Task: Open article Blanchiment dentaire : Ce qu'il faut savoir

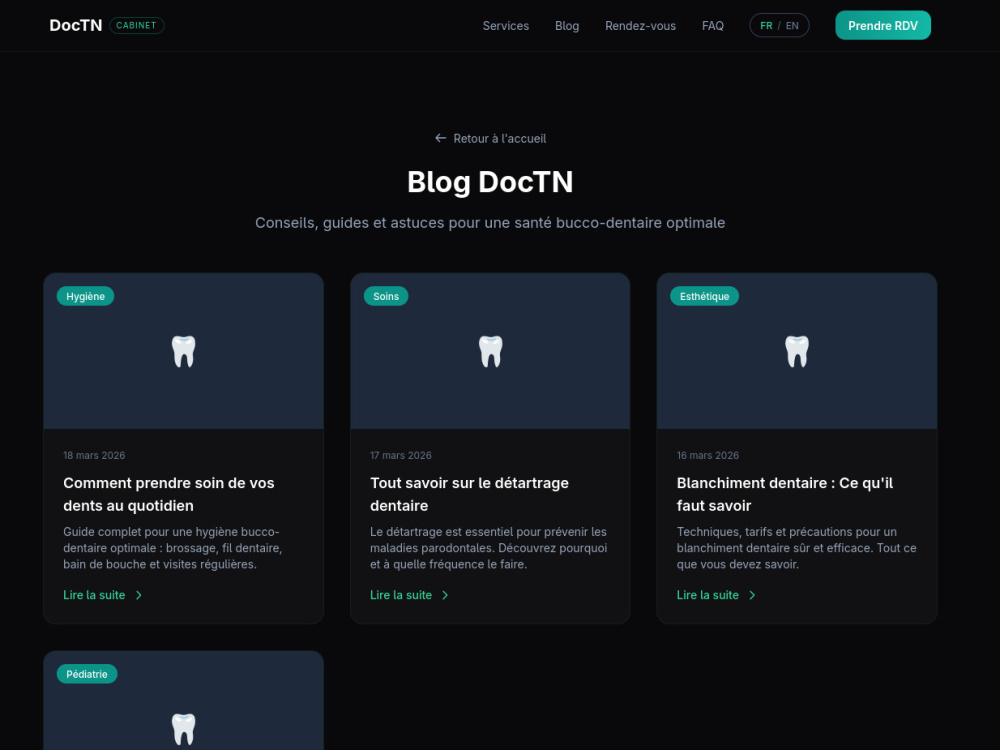Action: 784,494
